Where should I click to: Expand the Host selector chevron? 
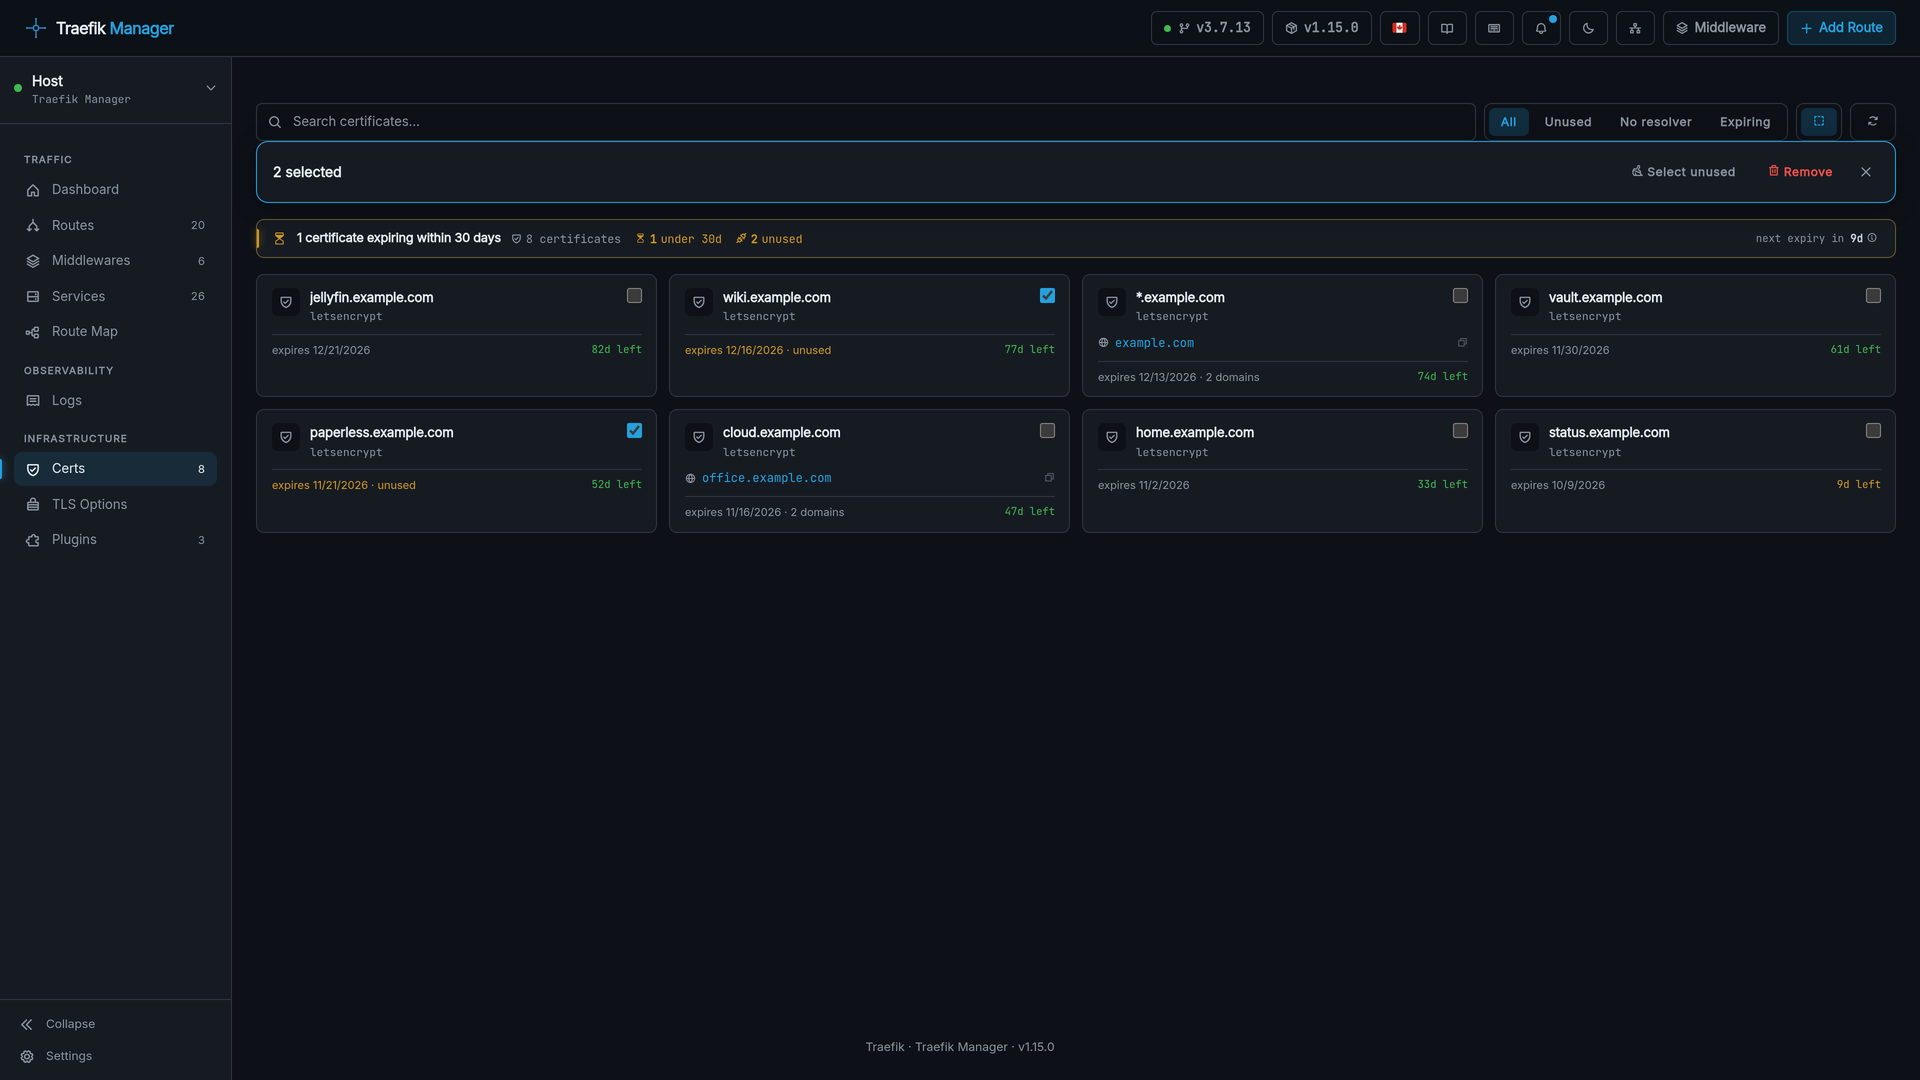pos(211,88)
